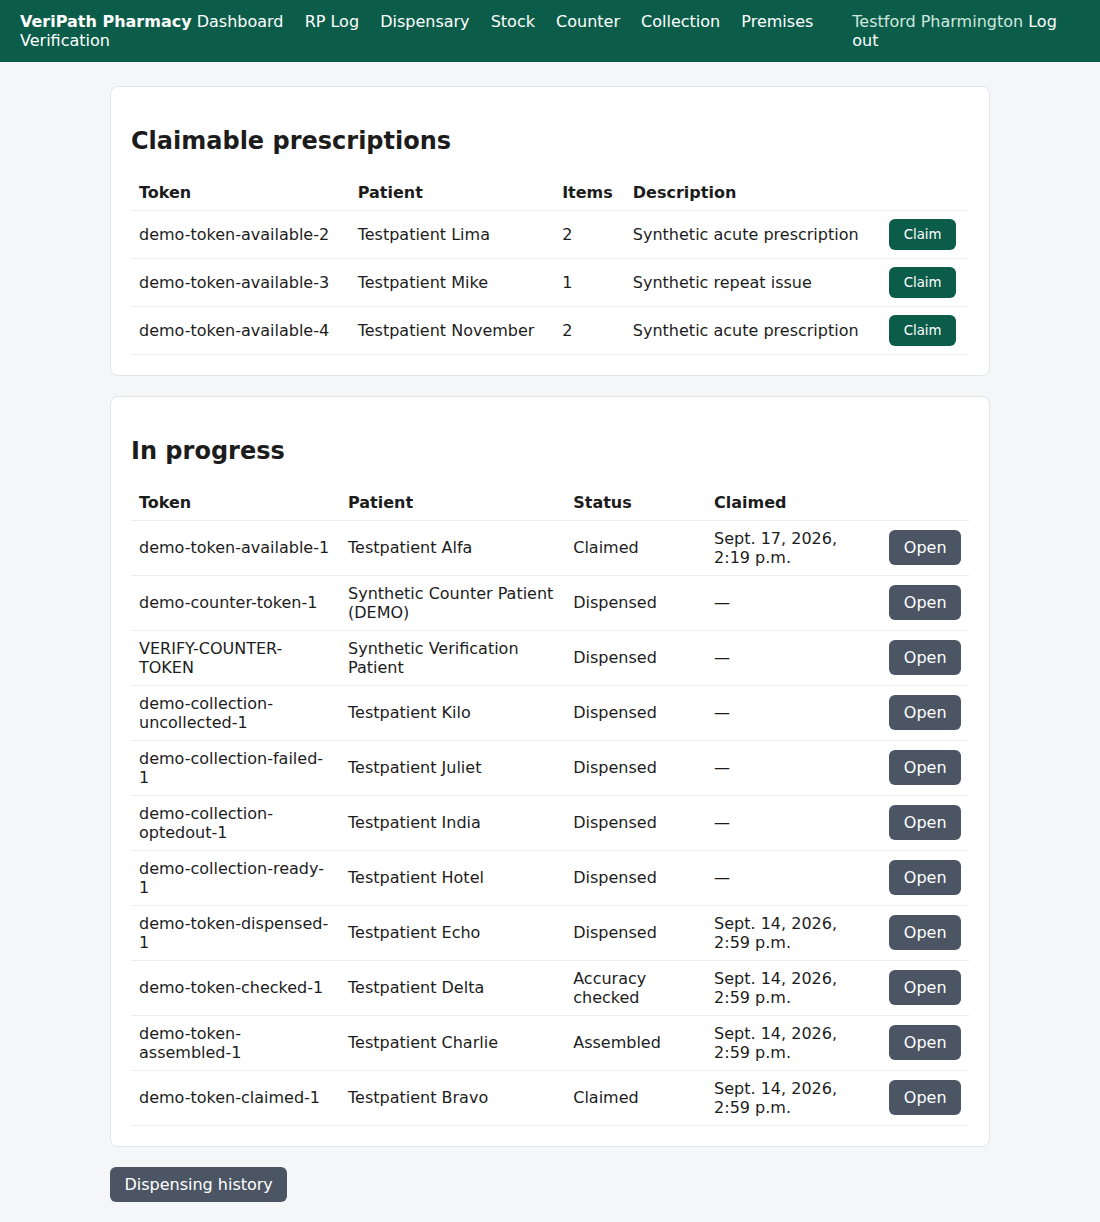Open Testpatient India's prescription
Viewport: 1100px width, 1222px height.
[x=925, y=823]
